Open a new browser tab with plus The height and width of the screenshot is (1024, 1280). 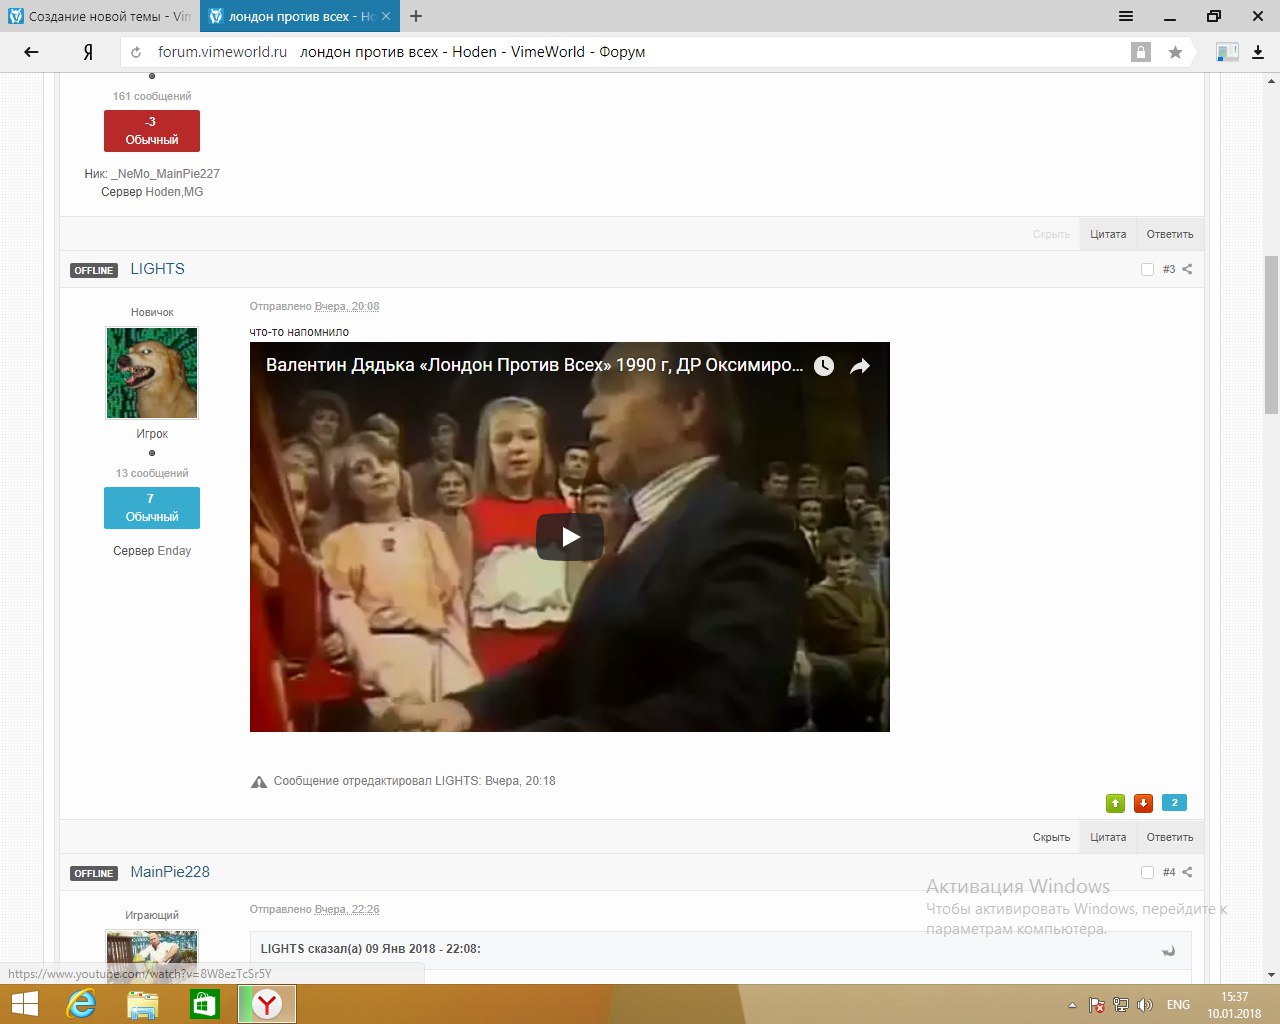416,16
